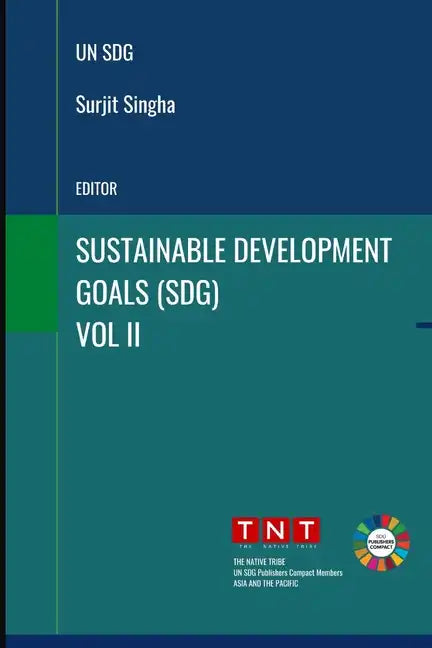This screenshot has width=432, height=648.
Task: Click 'THE NATIVE TRIBE' publisher text
Action: (x=259, y=562)
